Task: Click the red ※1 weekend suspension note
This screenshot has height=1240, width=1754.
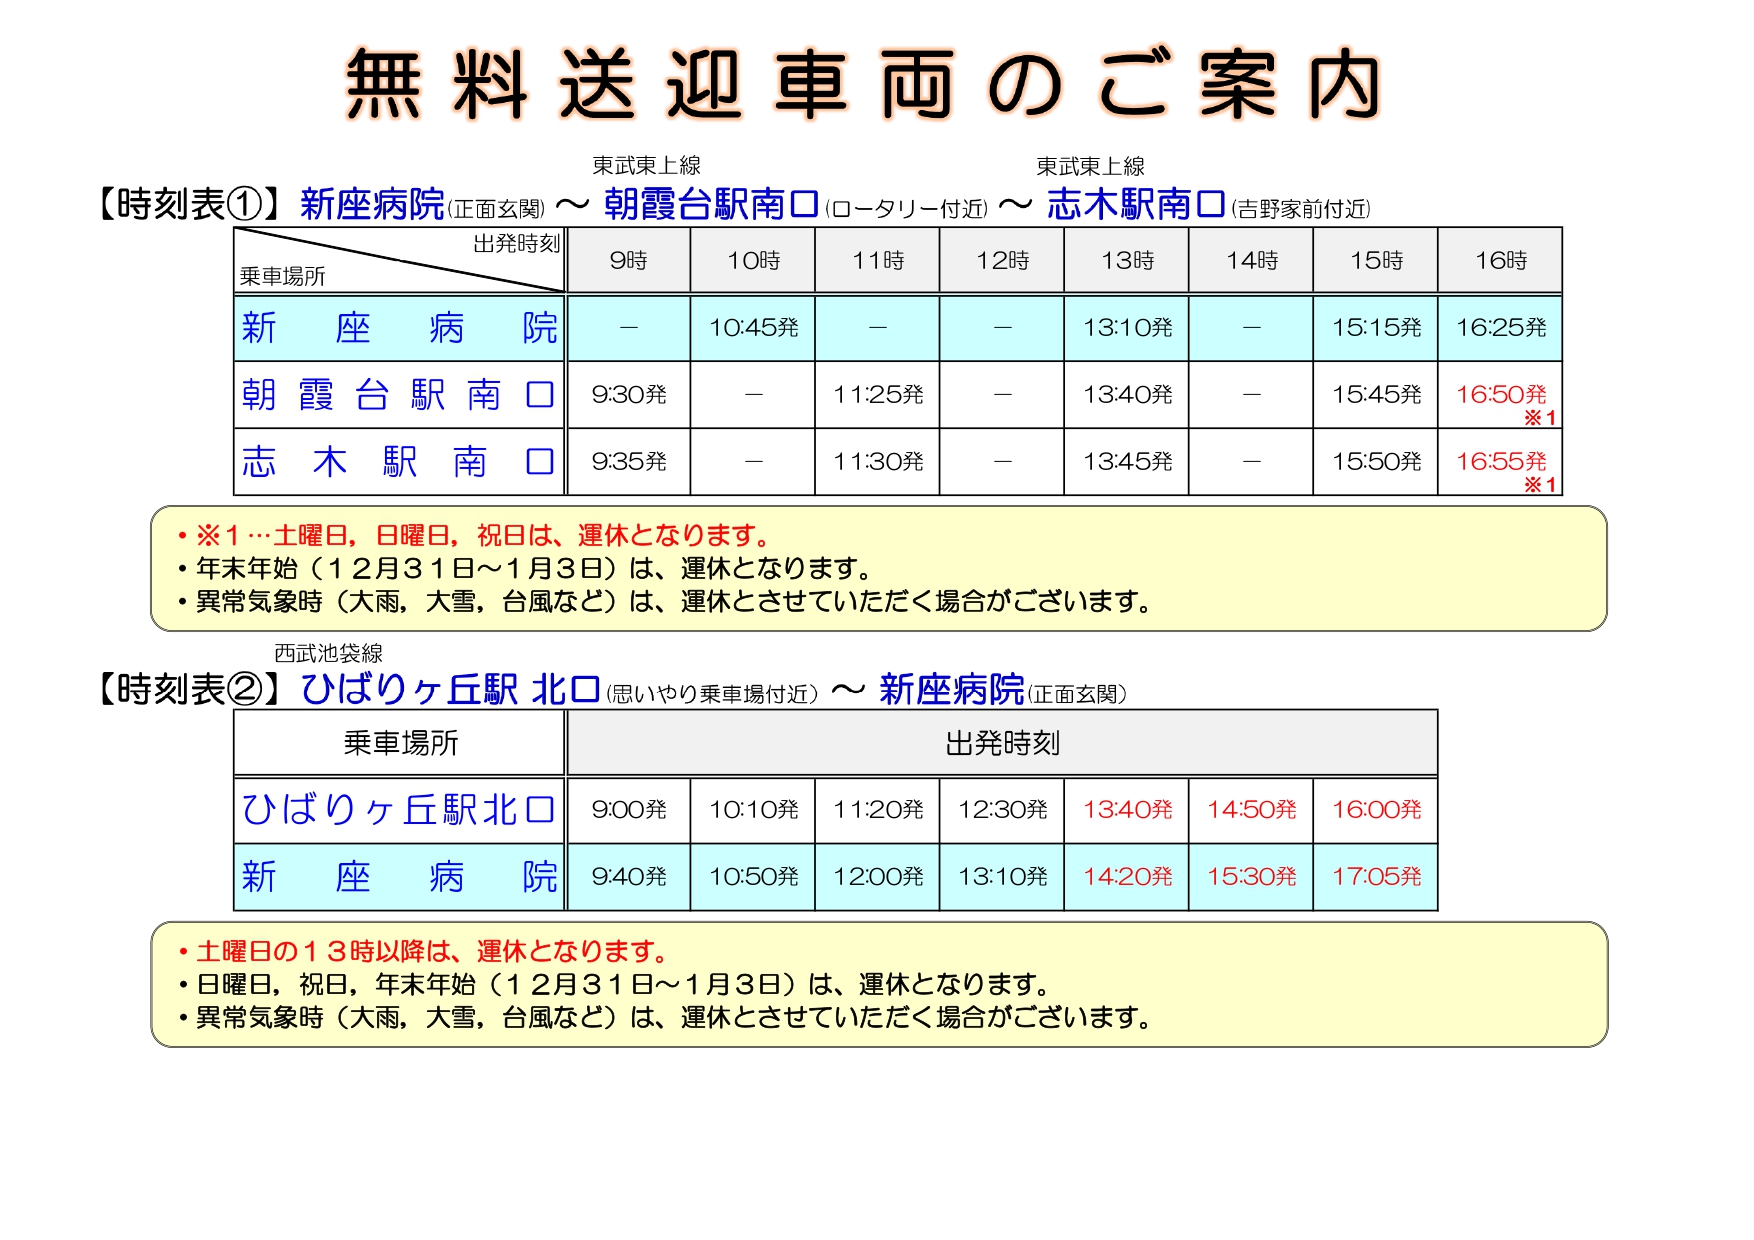Action: point(472,536)
